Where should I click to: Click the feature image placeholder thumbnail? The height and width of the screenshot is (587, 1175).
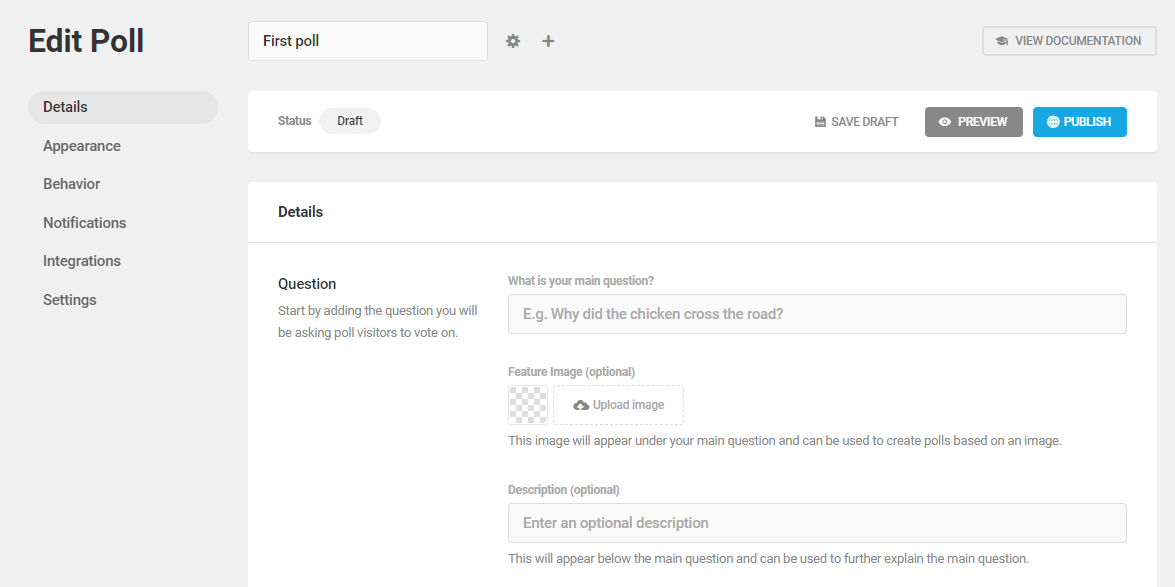click(528, 405)
